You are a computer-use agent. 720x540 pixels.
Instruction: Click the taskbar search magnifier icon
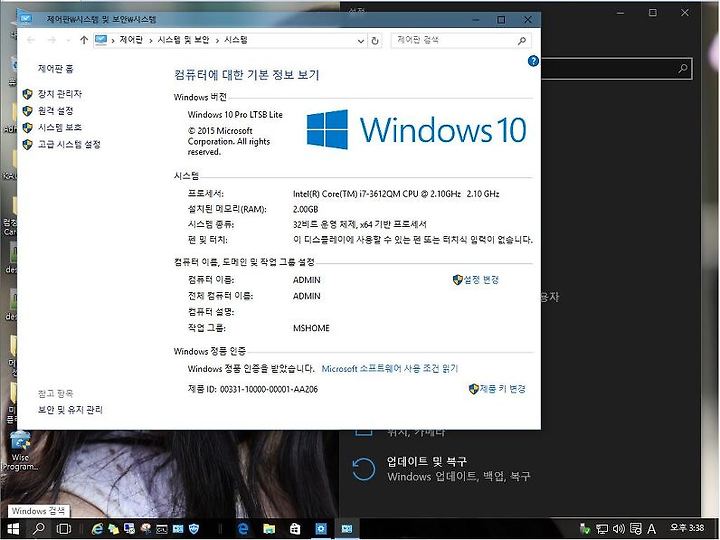[x=39, y=529]
